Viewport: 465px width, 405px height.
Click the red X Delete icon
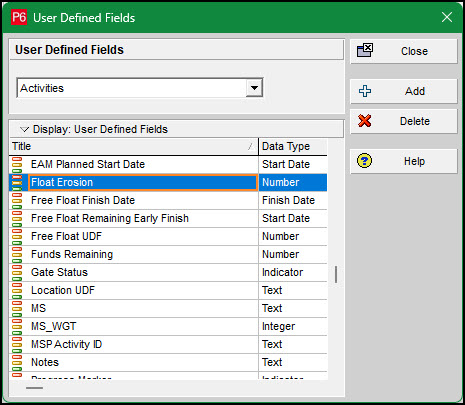[365, 121]
